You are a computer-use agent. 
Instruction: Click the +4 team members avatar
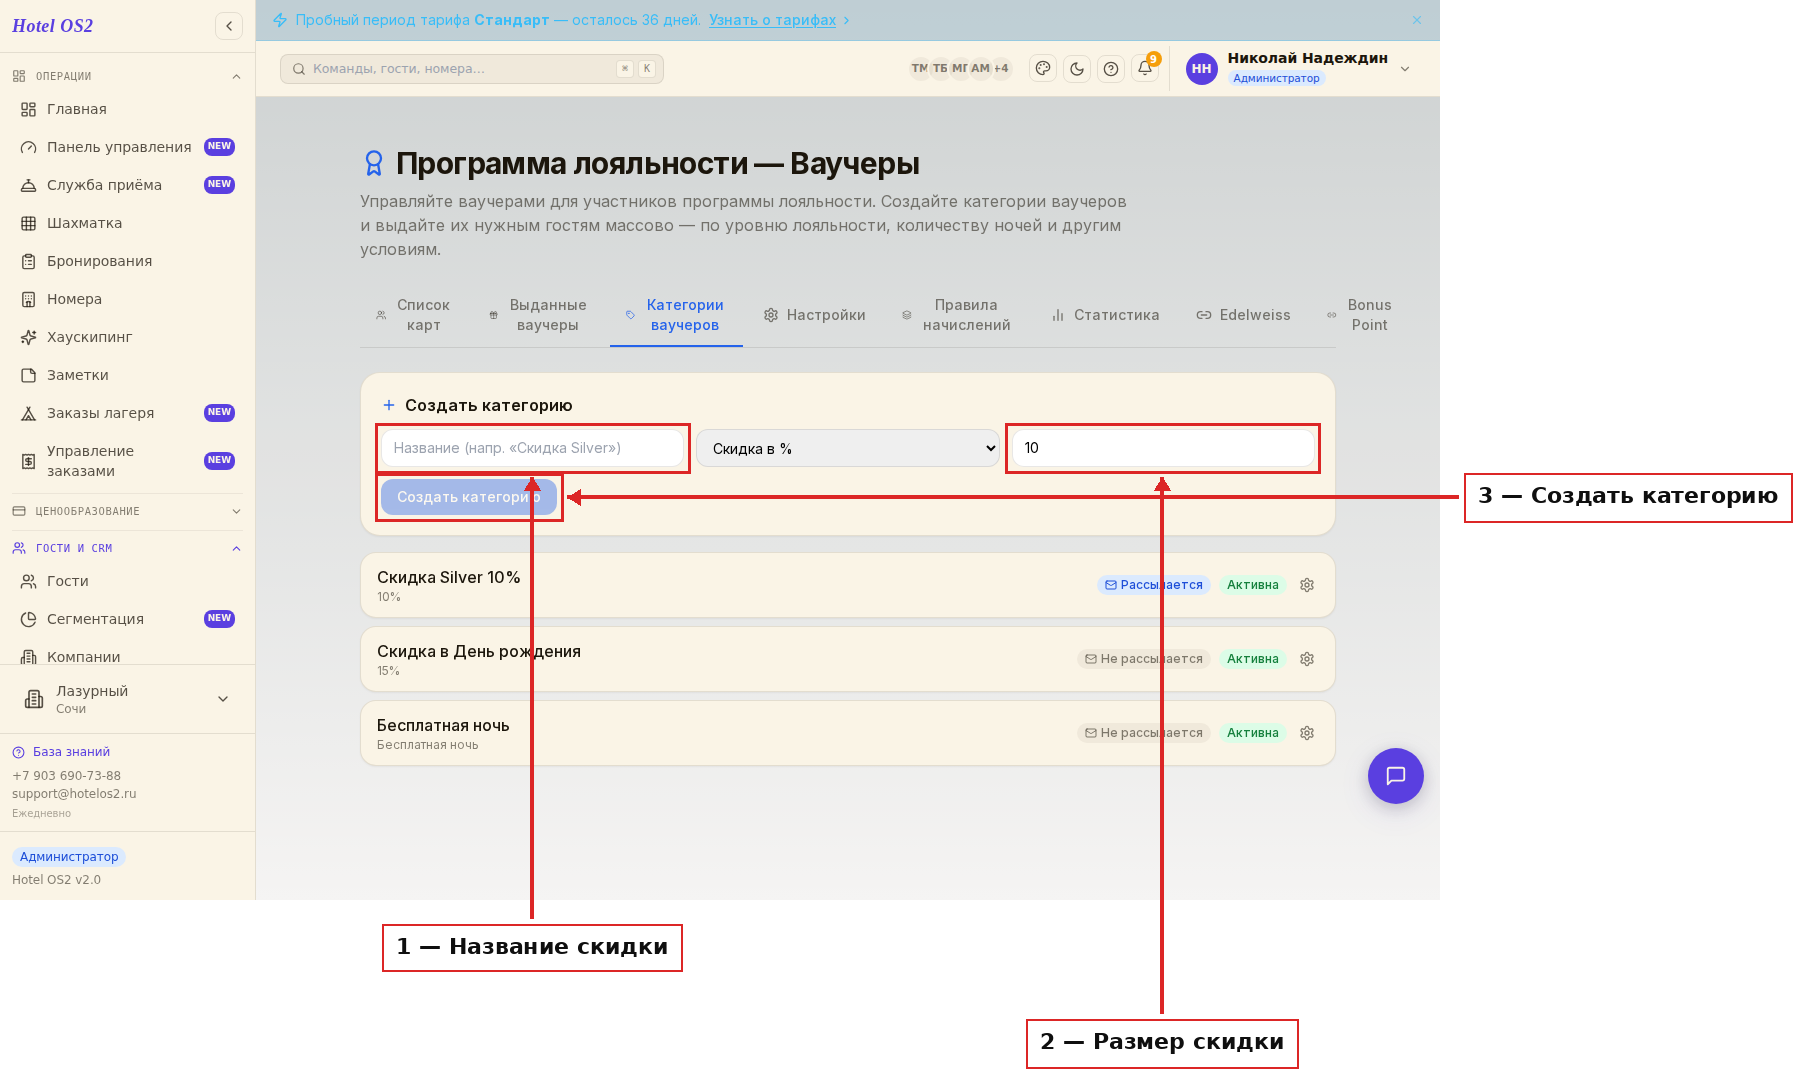[x=1001, y=69]
